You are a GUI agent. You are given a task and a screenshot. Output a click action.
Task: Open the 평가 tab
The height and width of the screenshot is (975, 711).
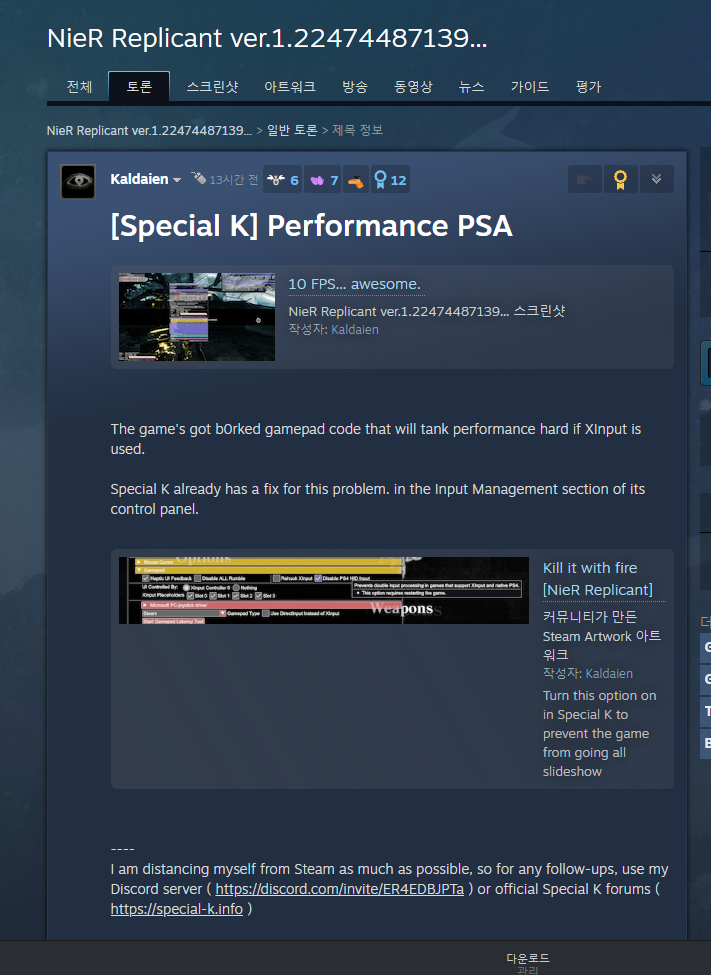[x=588, y=86]
